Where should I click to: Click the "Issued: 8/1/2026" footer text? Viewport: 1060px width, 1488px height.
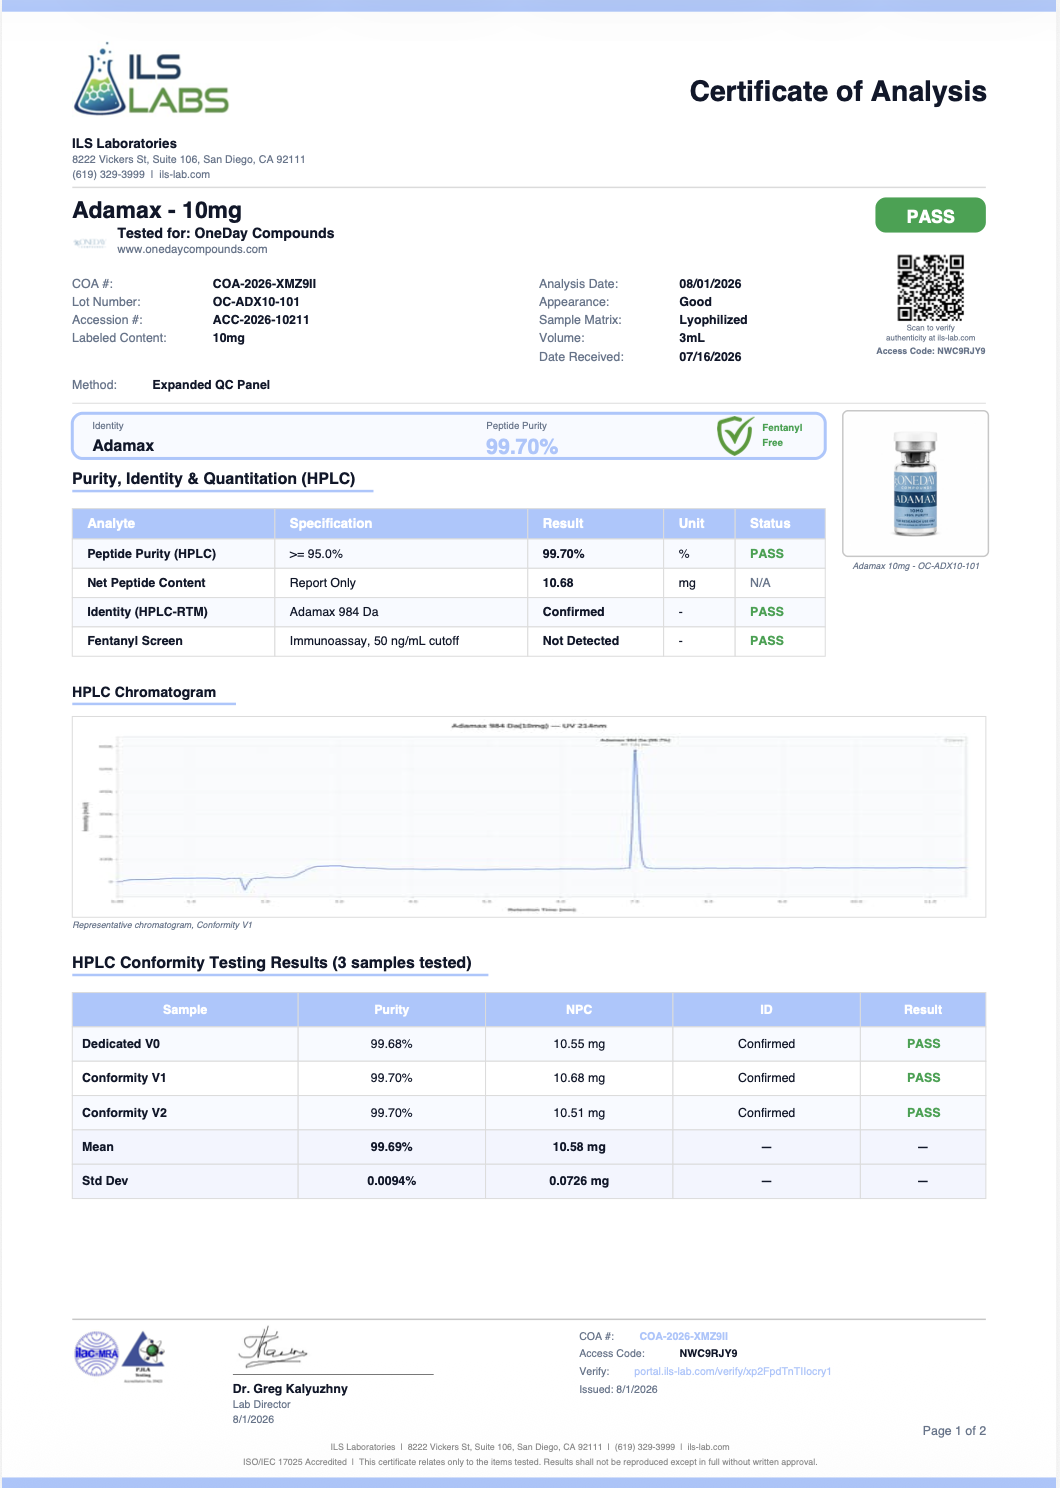pos(618,1389)
